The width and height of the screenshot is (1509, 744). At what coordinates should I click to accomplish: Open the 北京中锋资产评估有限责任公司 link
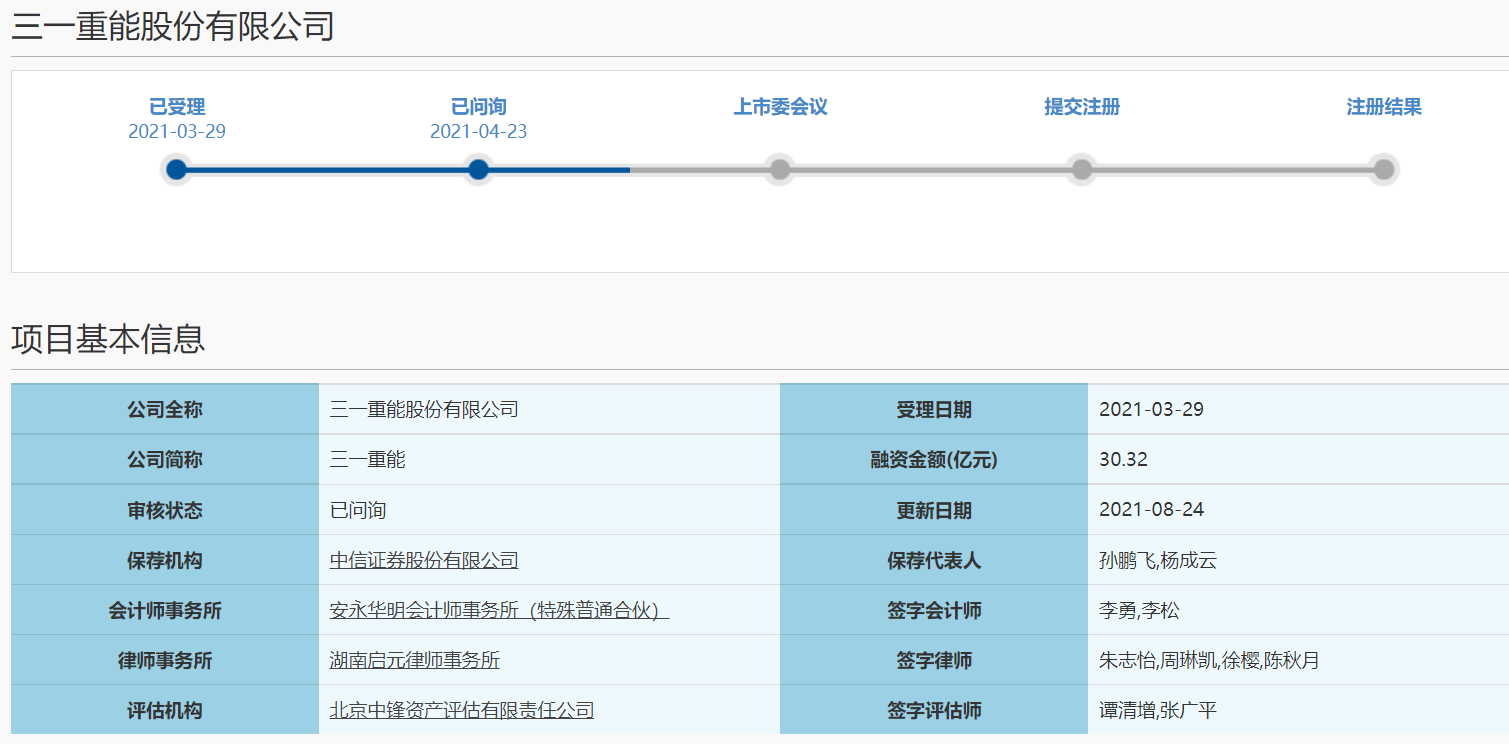click(x=462, y=710)
